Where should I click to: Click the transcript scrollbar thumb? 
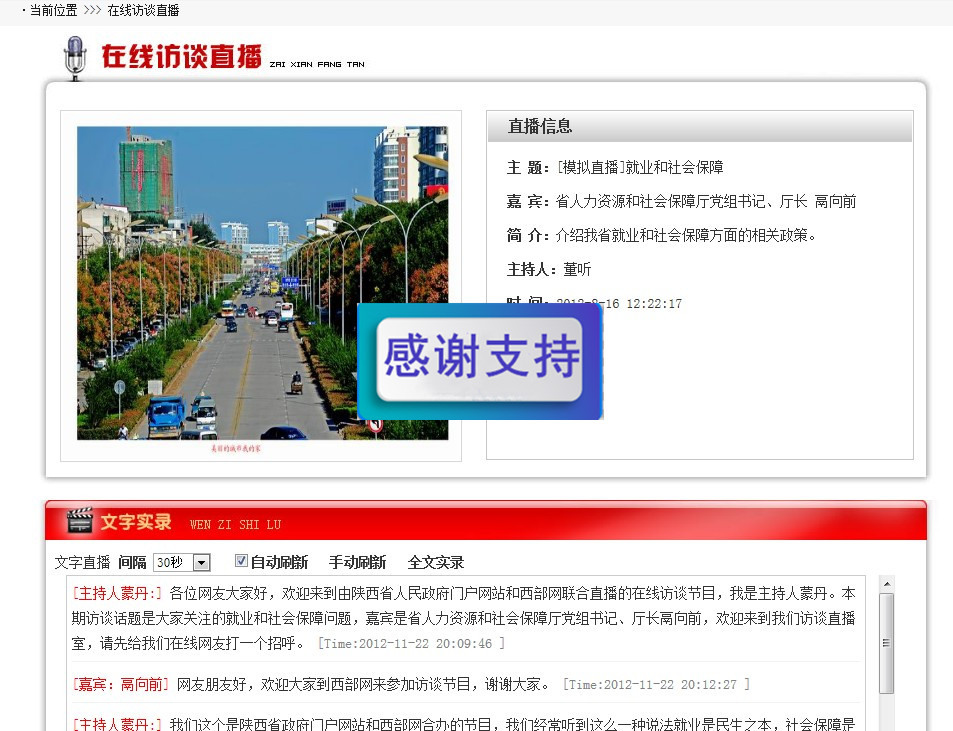click(887, 643)
